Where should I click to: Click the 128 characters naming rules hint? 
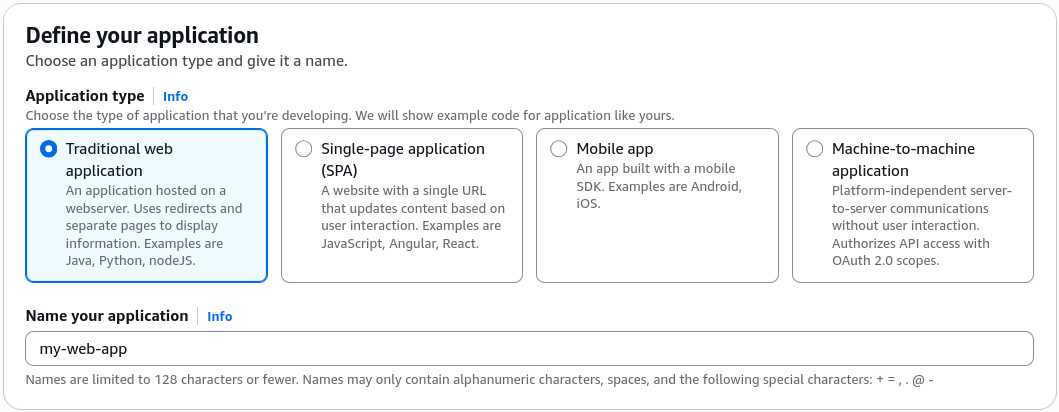point(480,380)
